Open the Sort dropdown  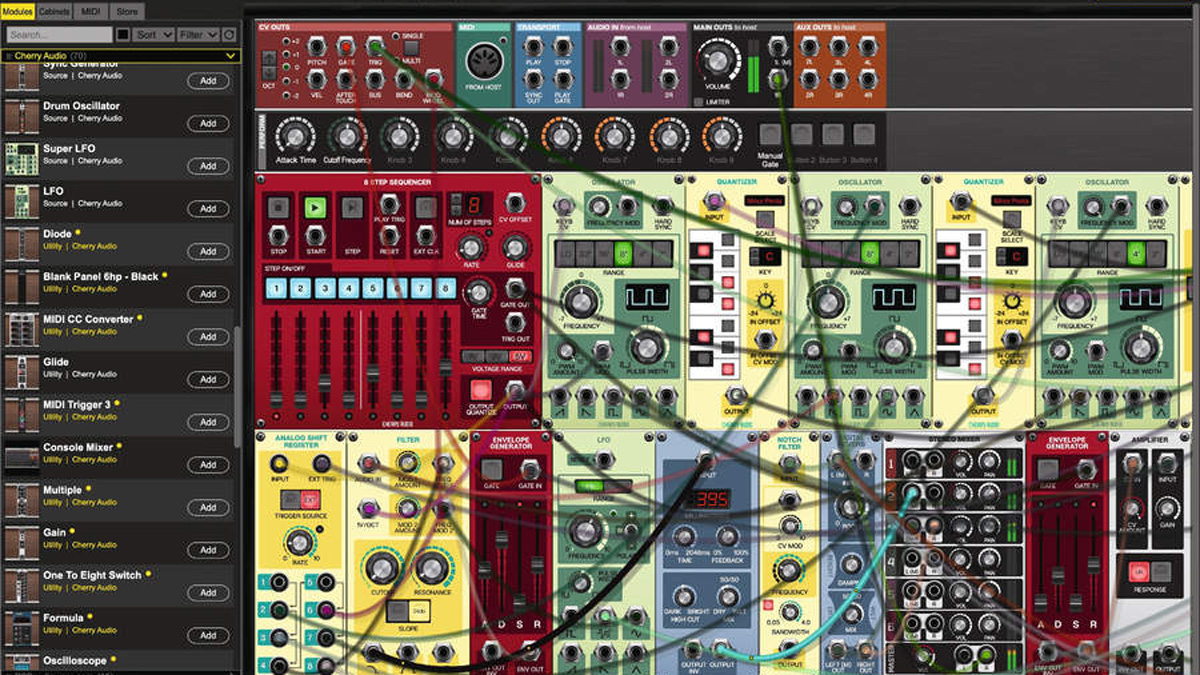pos(154,34)
